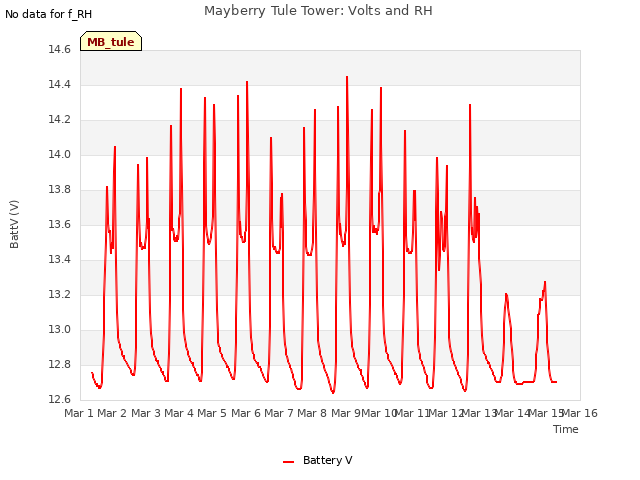The height and width of the screenshot is (480, 640).
Task: Click the 12.6 y-axis value
Action: pyautogui.click(x=60, y=400)
